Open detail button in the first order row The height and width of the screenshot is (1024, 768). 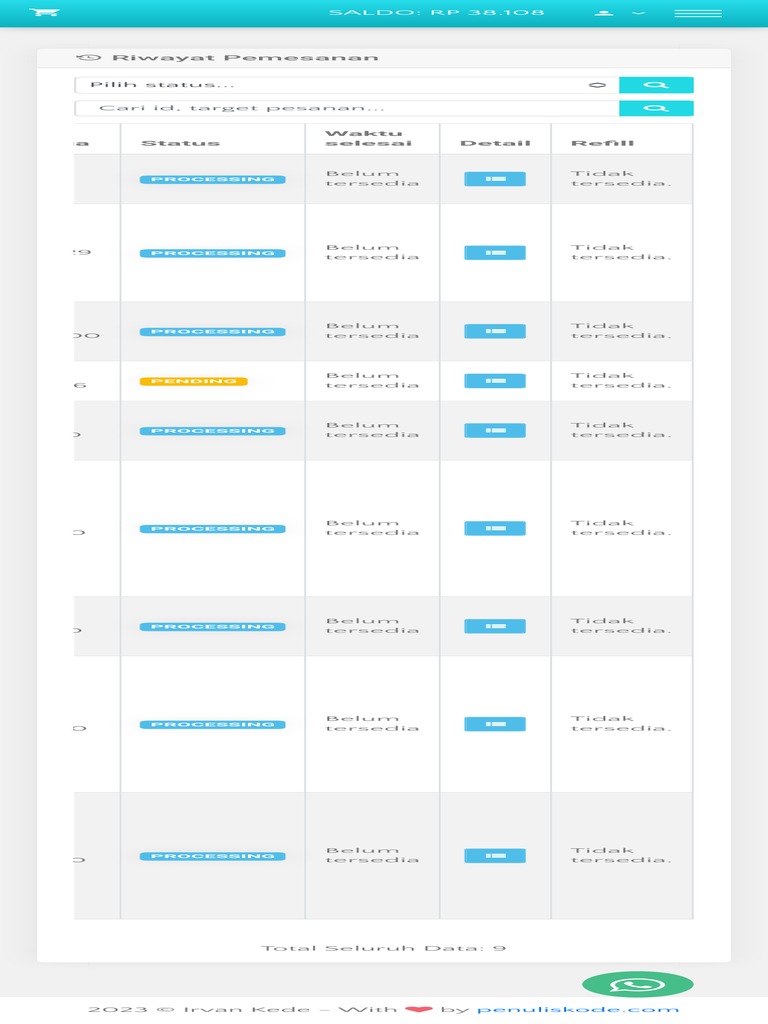[x=494, y=179]
